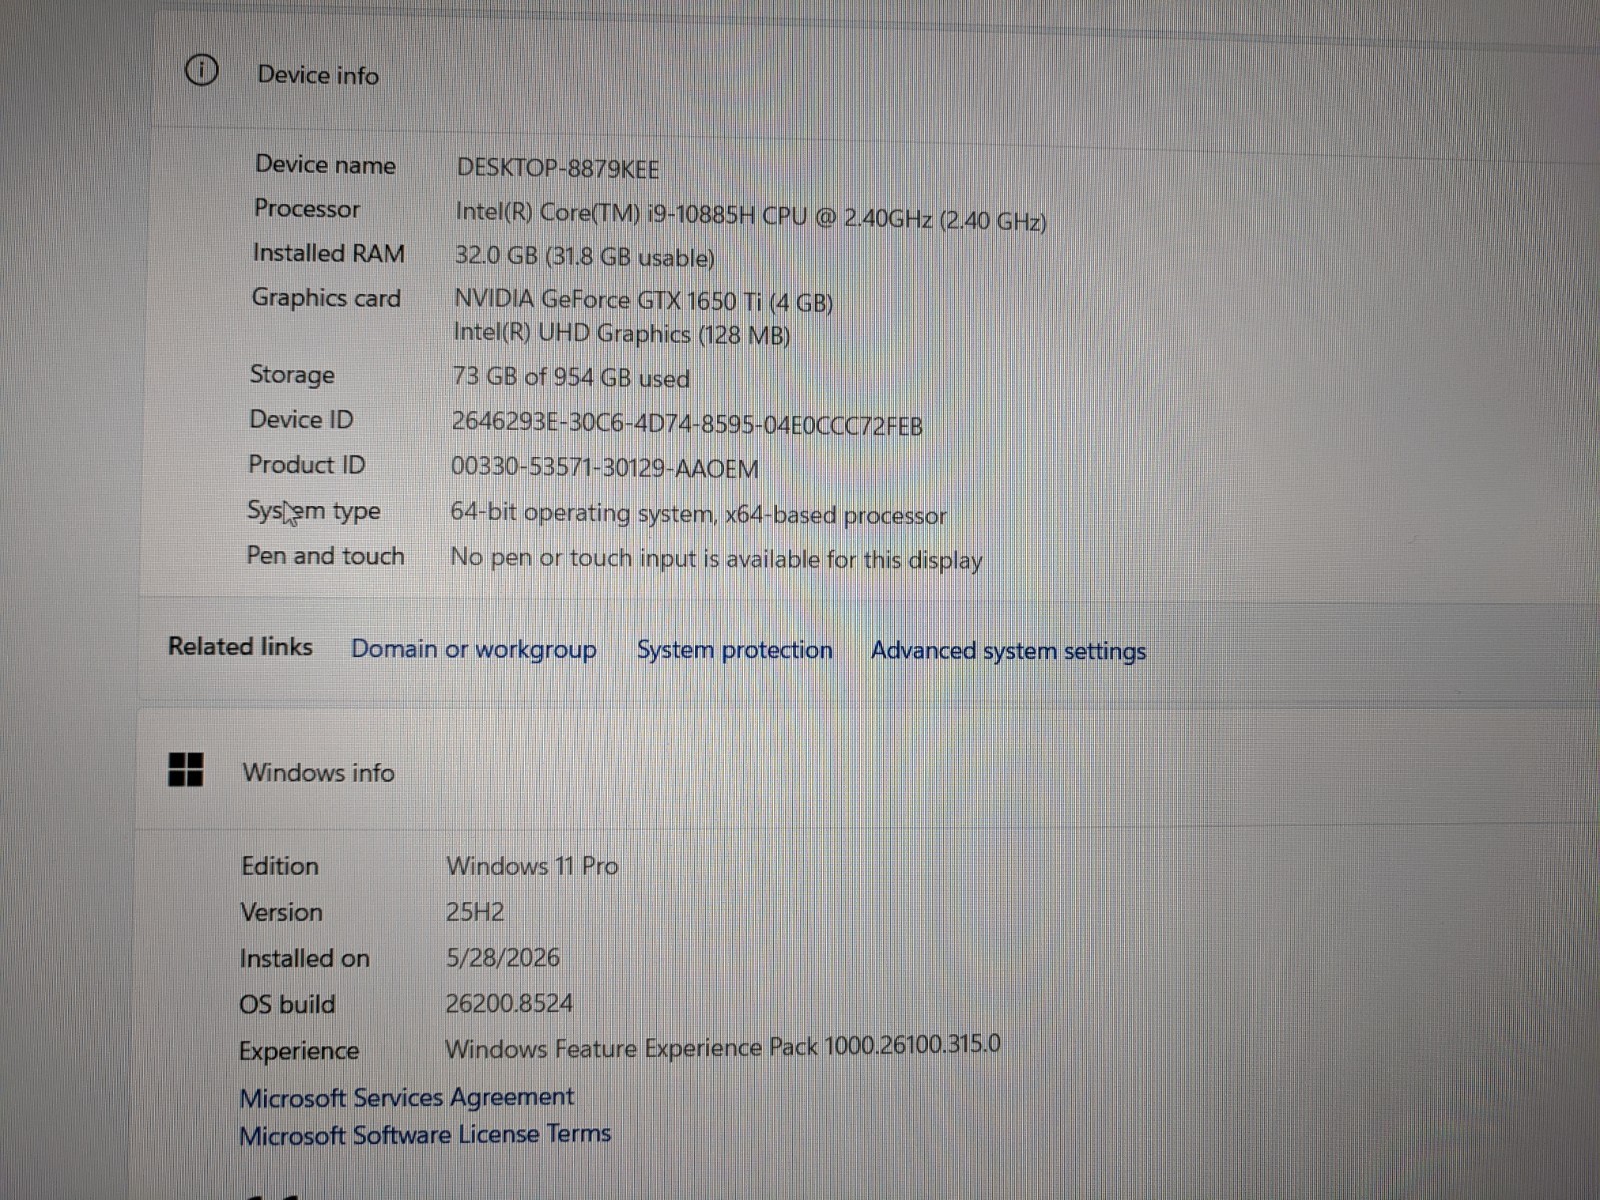Click the Product ID label
Viewport: 1600px width, 1200px height.
pos(307,465)
